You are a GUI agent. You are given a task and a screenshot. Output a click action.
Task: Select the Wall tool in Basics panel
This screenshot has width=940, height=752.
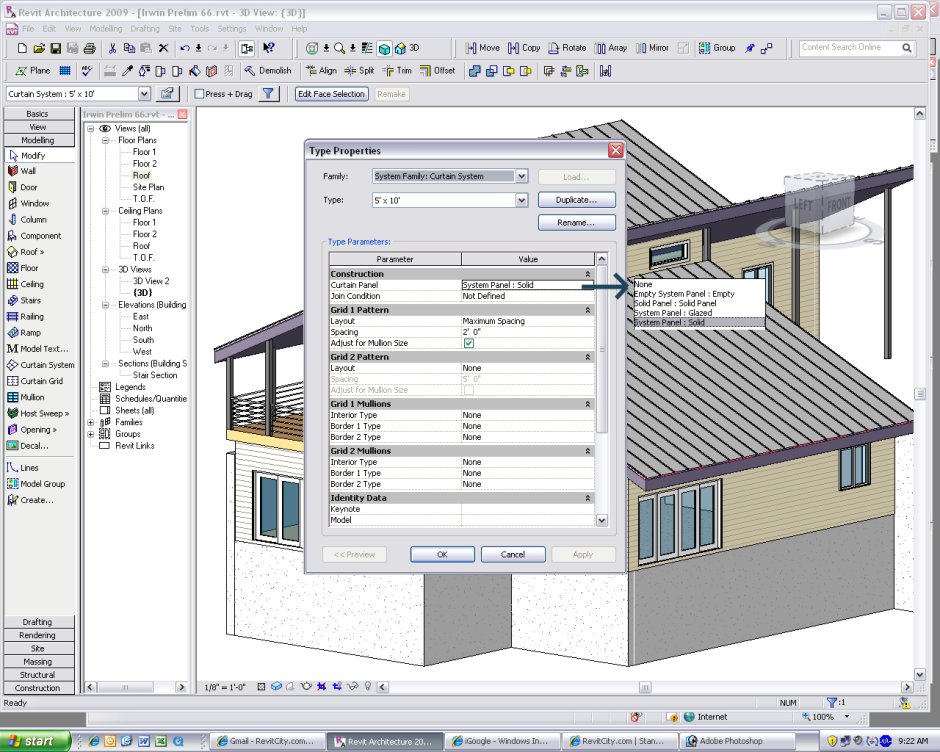(22, 171)
